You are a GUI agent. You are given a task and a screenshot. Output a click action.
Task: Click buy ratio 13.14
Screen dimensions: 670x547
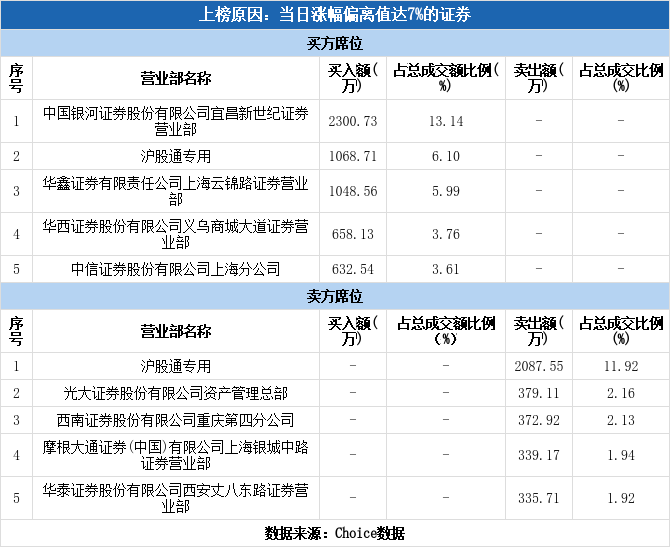click(446, 121)
